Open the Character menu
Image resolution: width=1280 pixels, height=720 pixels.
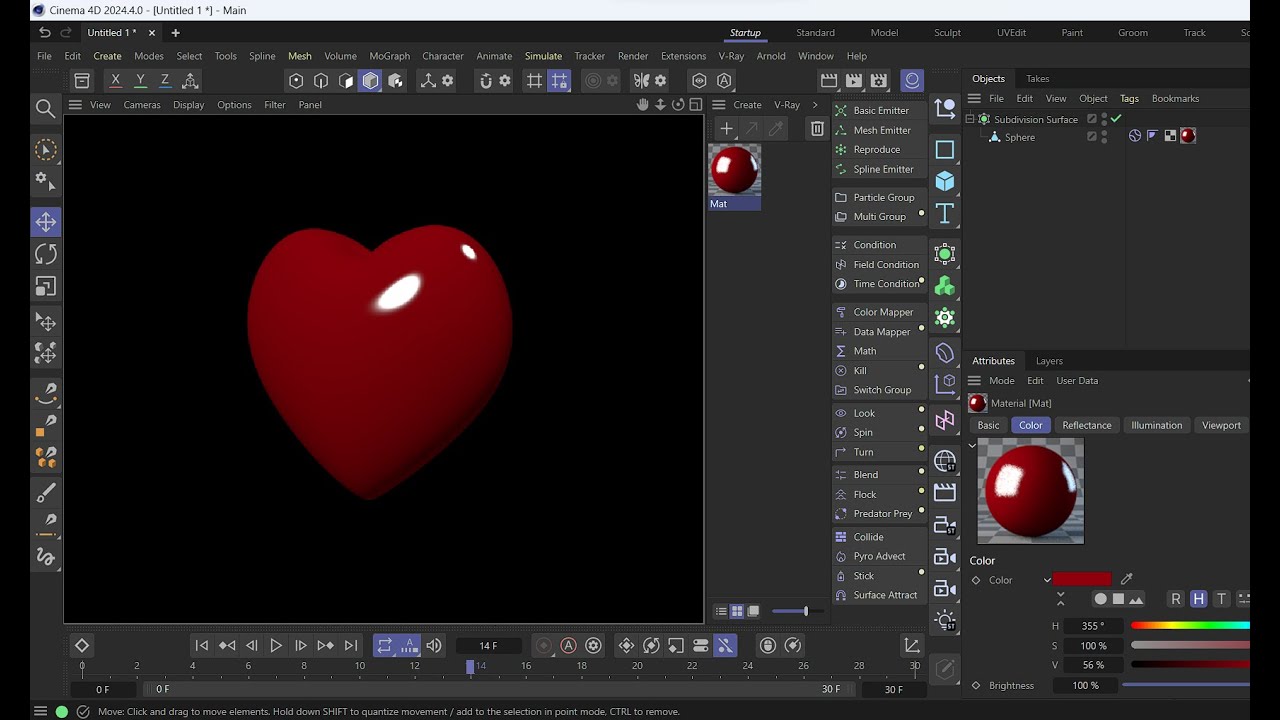(x=443, y=56)
